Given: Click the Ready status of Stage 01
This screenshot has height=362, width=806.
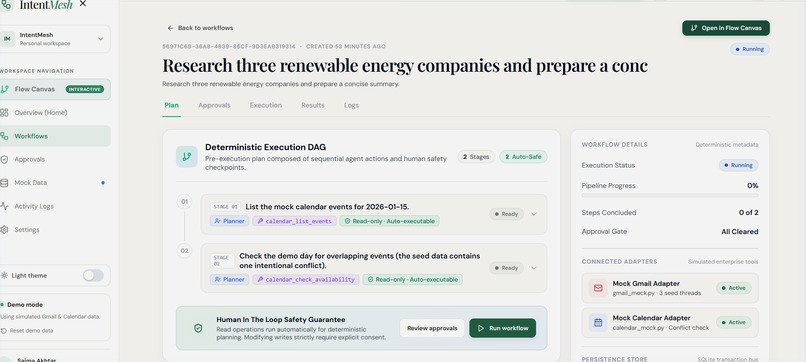Looking at the screenshot, I should (x=506, y=214).
